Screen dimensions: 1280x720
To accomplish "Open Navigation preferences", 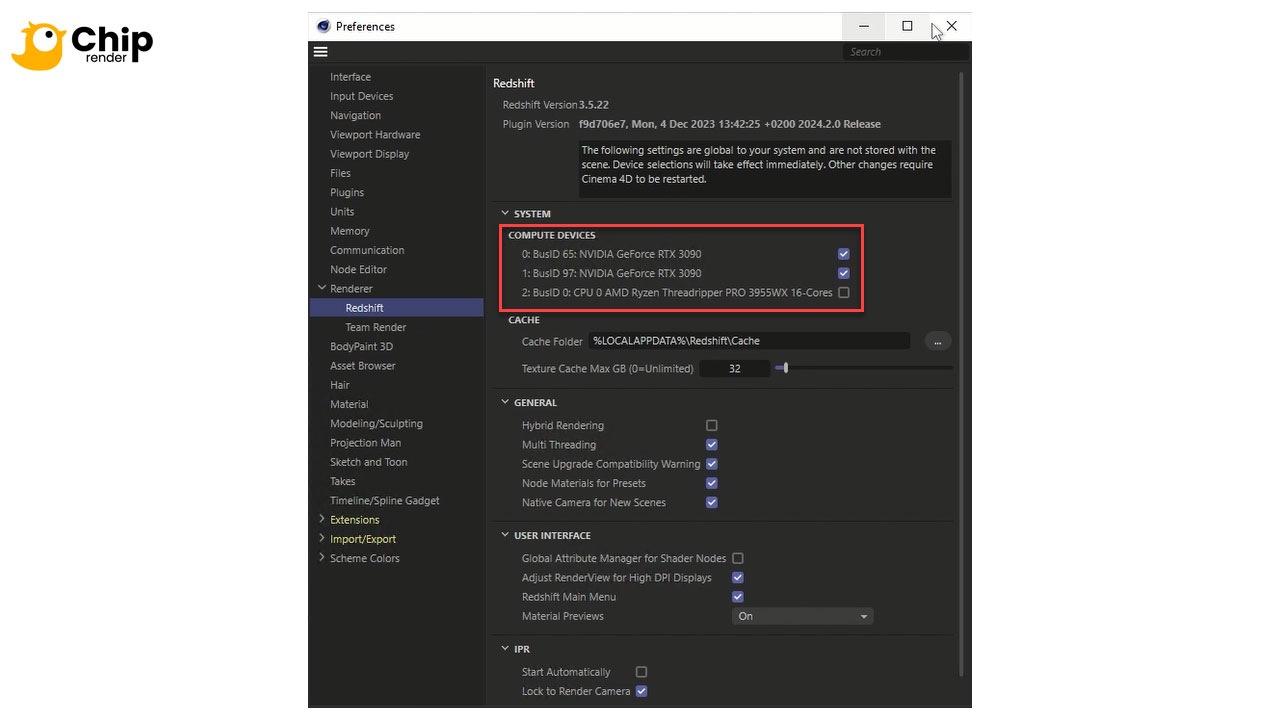I will 356,115.
